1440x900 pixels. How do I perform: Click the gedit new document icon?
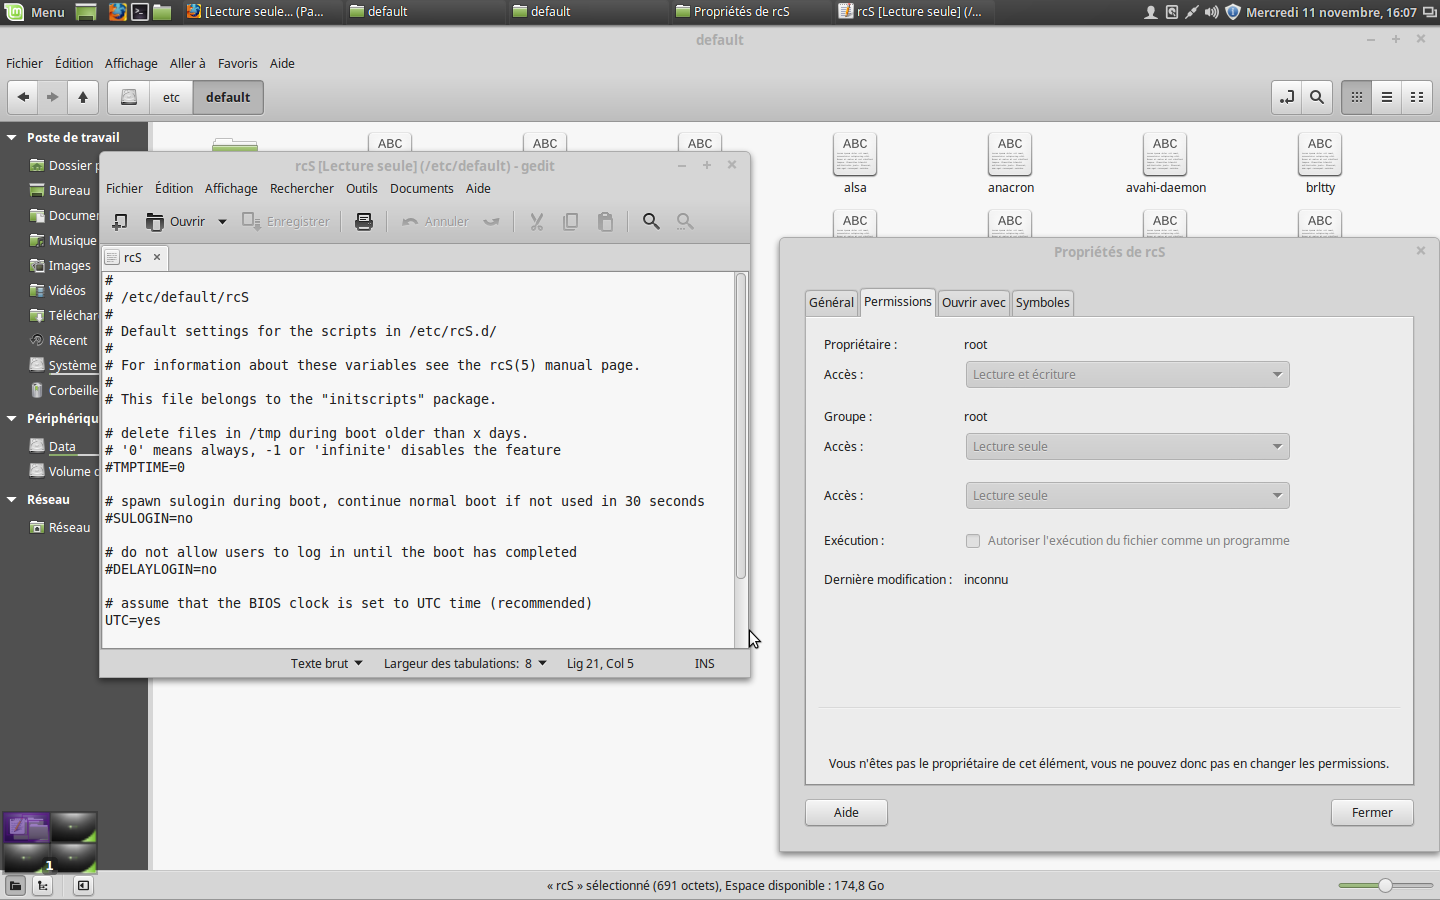click(119, 221)
